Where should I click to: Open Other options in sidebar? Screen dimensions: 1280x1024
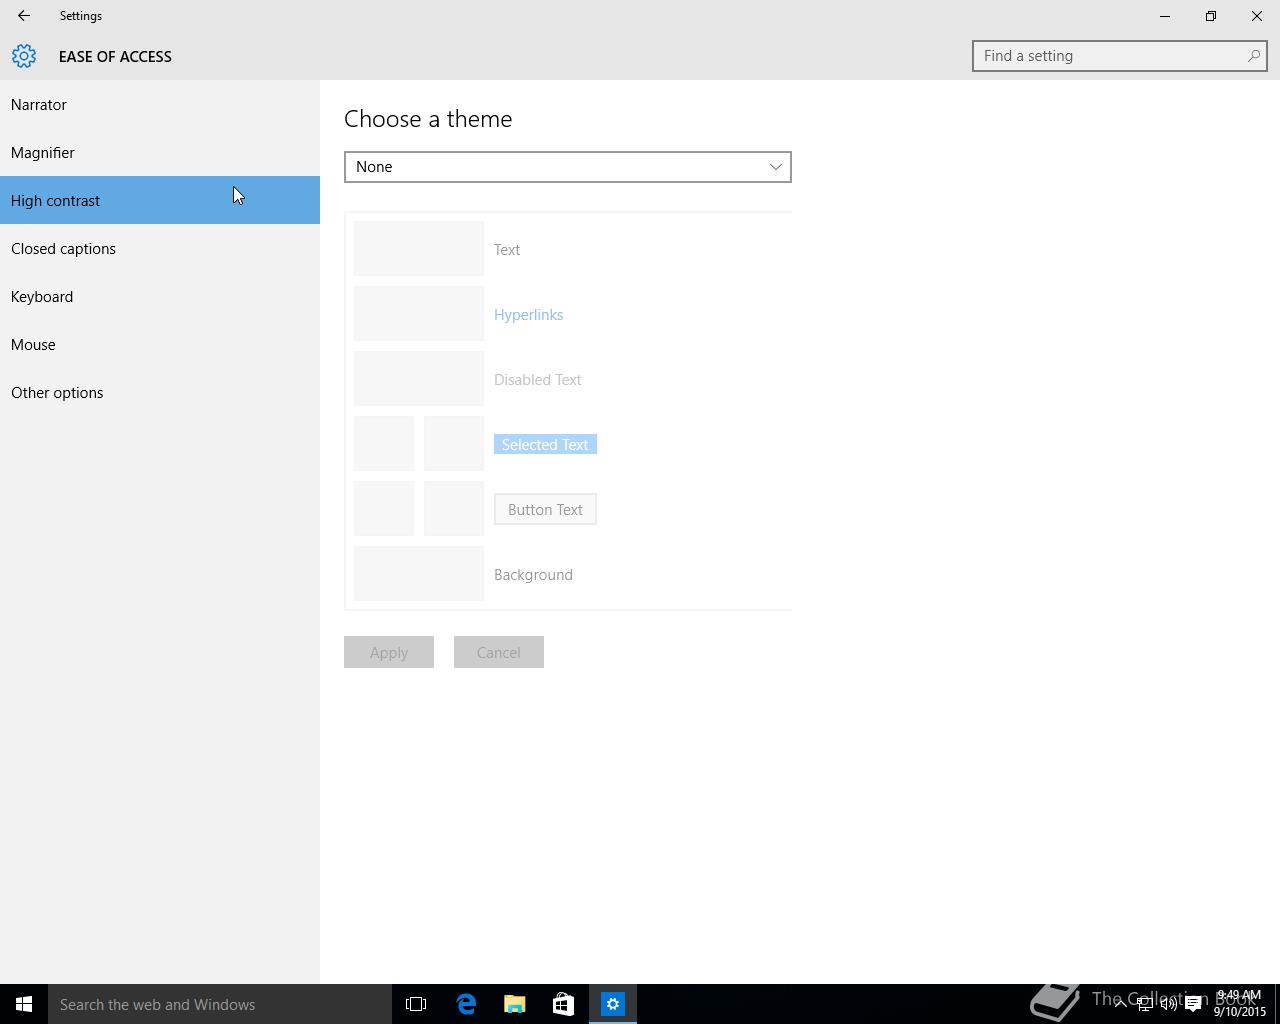(160, 392)
